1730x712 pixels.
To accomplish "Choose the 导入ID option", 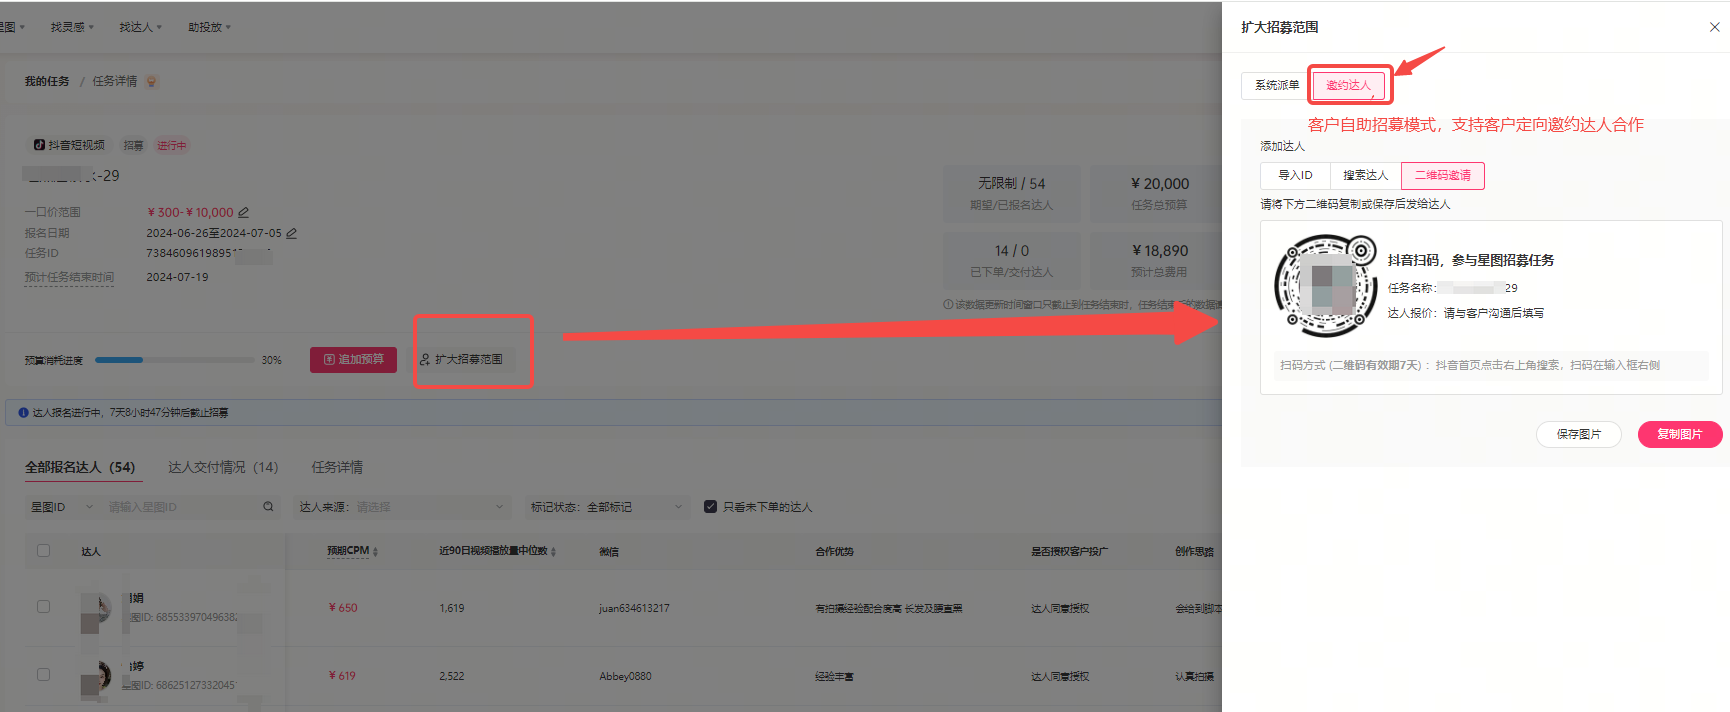I will (x=1295, y=176).
